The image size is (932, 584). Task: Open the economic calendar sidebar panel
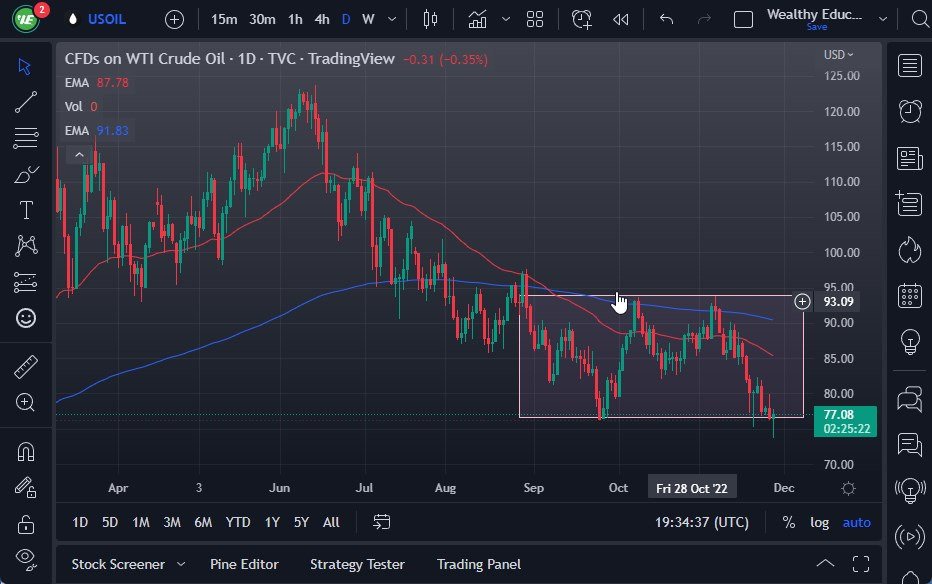(x=909, y=295)
